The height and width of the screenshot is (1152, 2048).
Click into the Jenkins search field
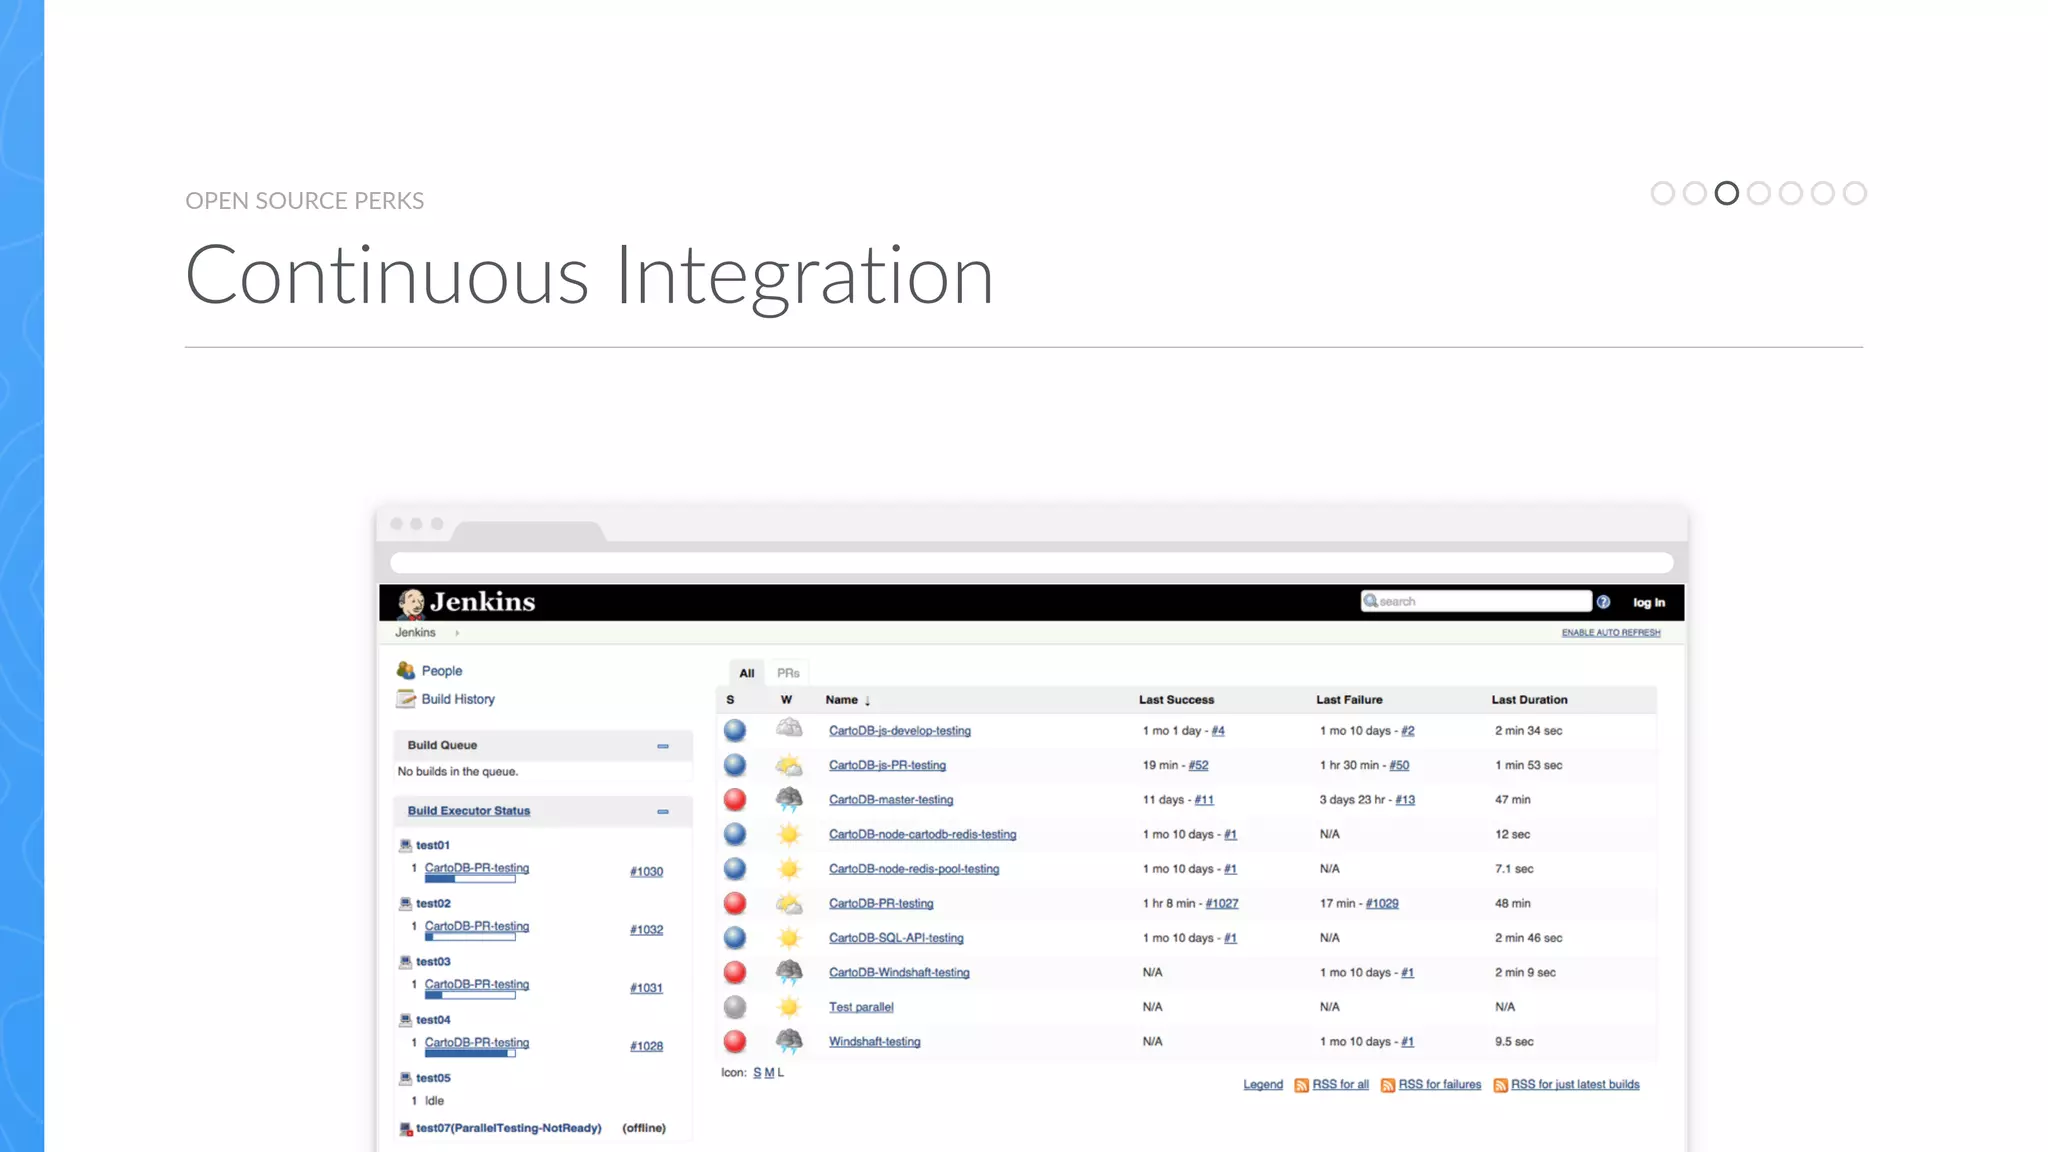point(1476,601)
